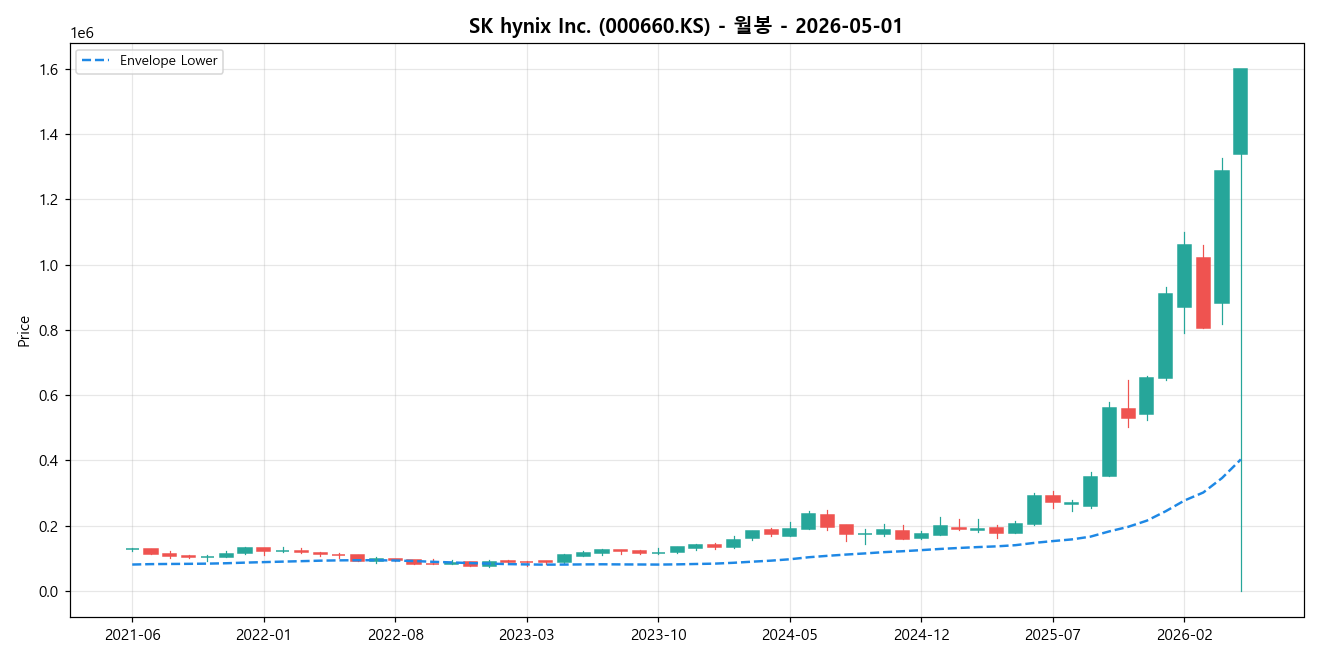The height and width of the screenshot is (660, 1320).
Task: Click the 1e6 axis scale notation
Action: pyautogui.click(x=82, y=33)
